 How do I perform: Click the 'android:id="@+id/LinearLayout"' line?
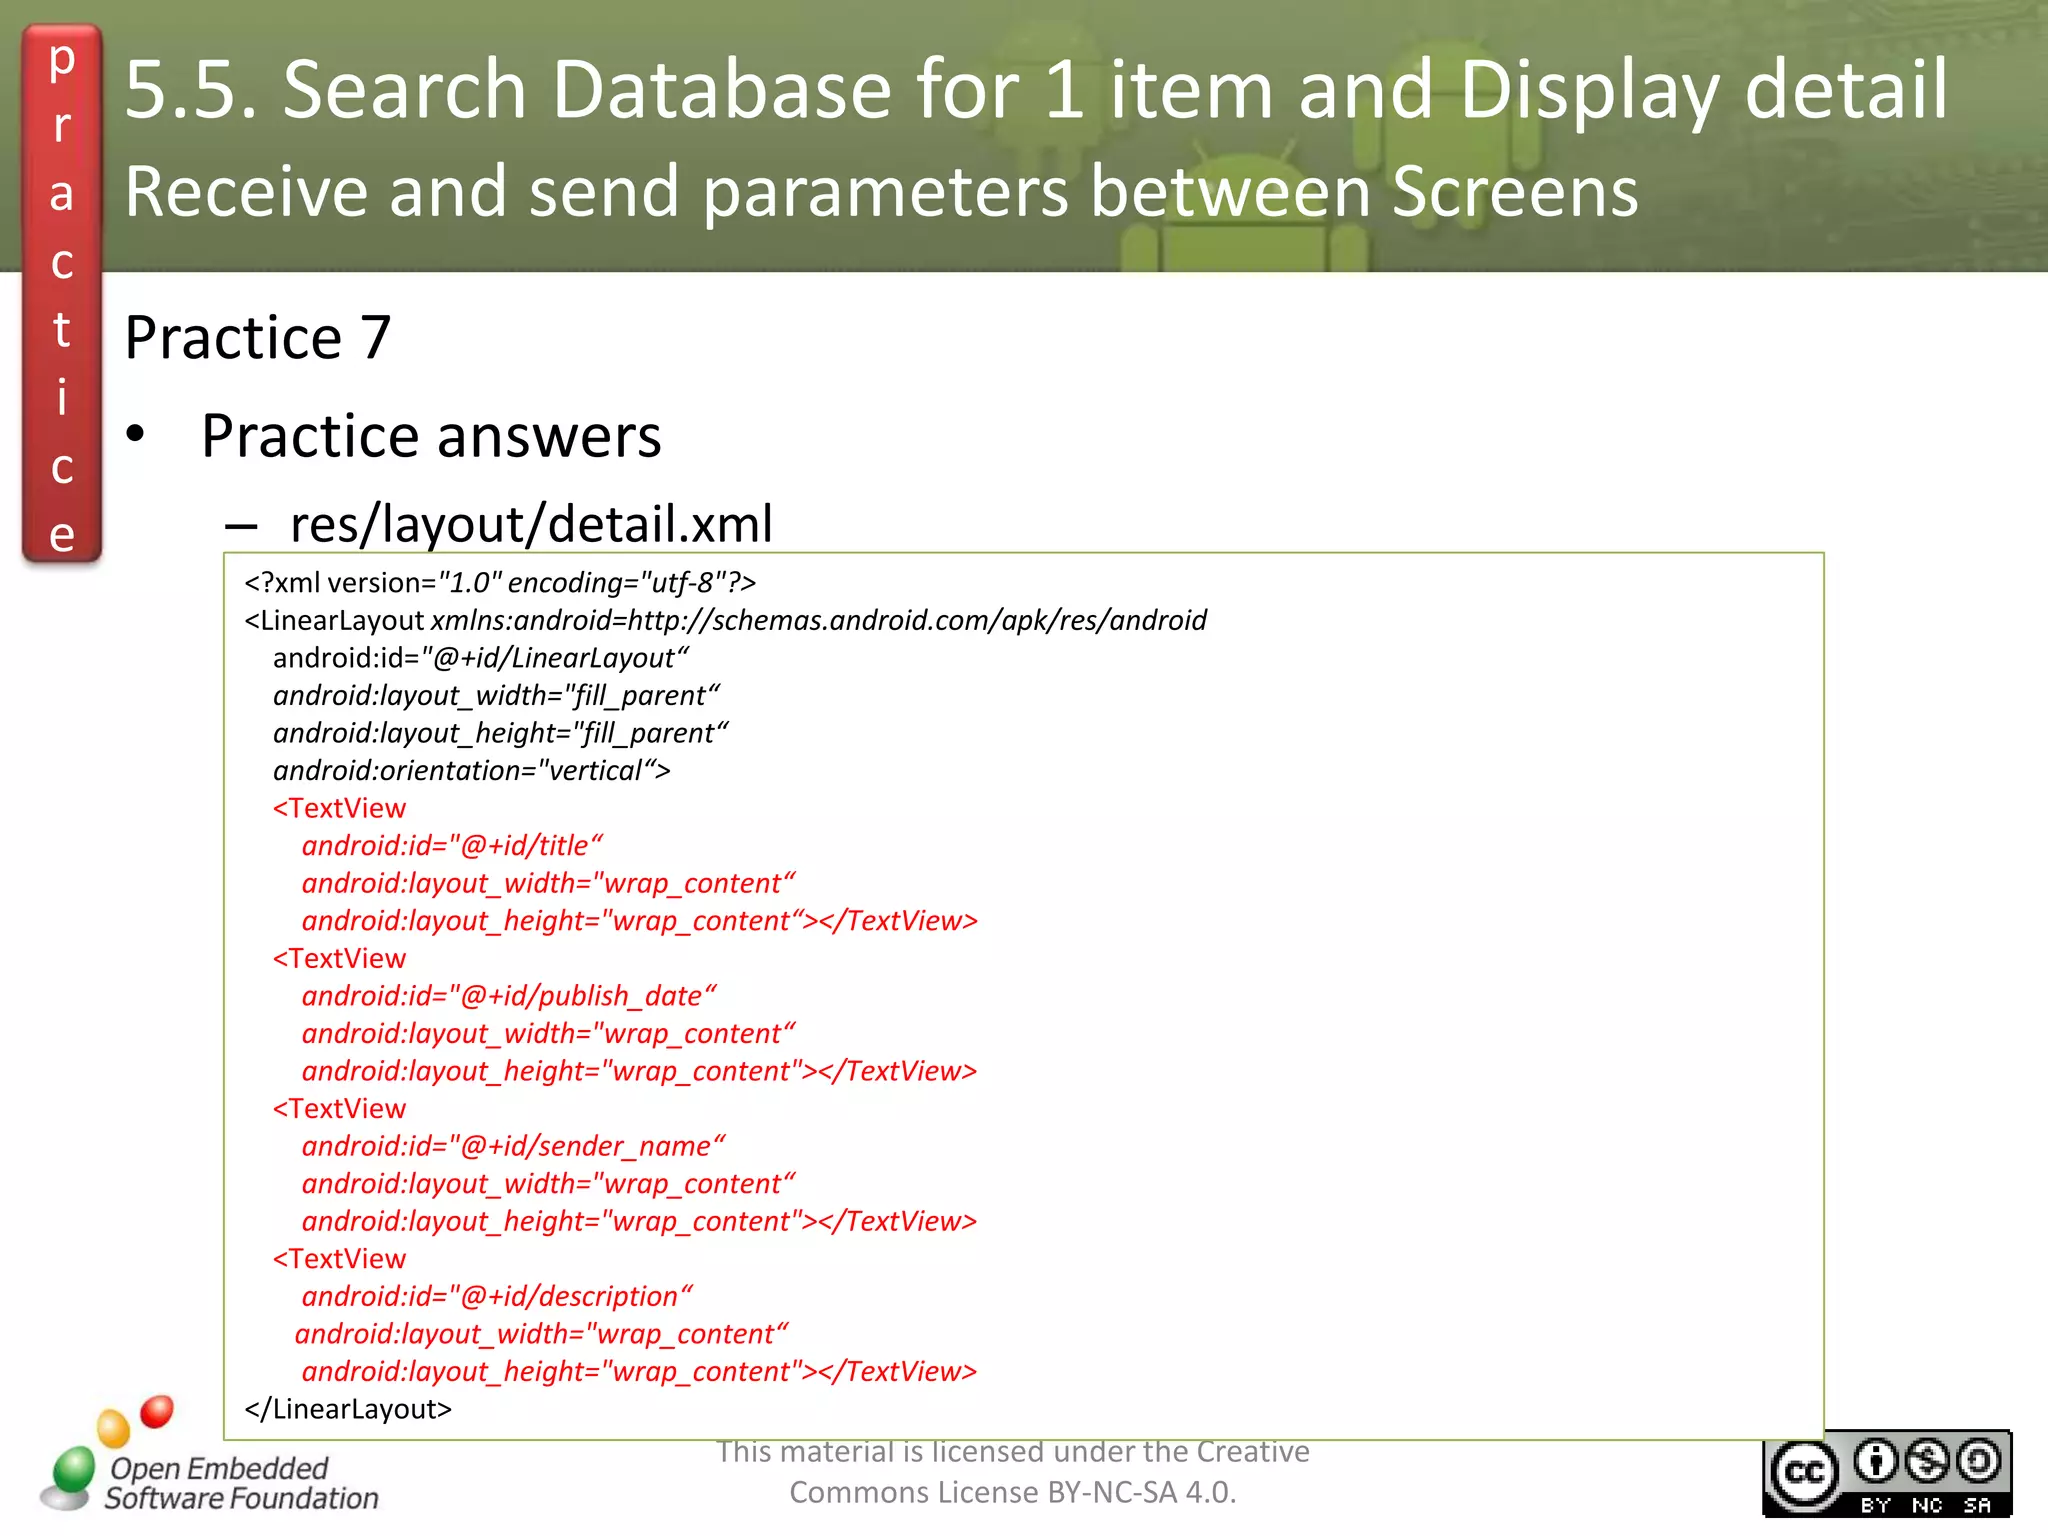tap(481, 658)
